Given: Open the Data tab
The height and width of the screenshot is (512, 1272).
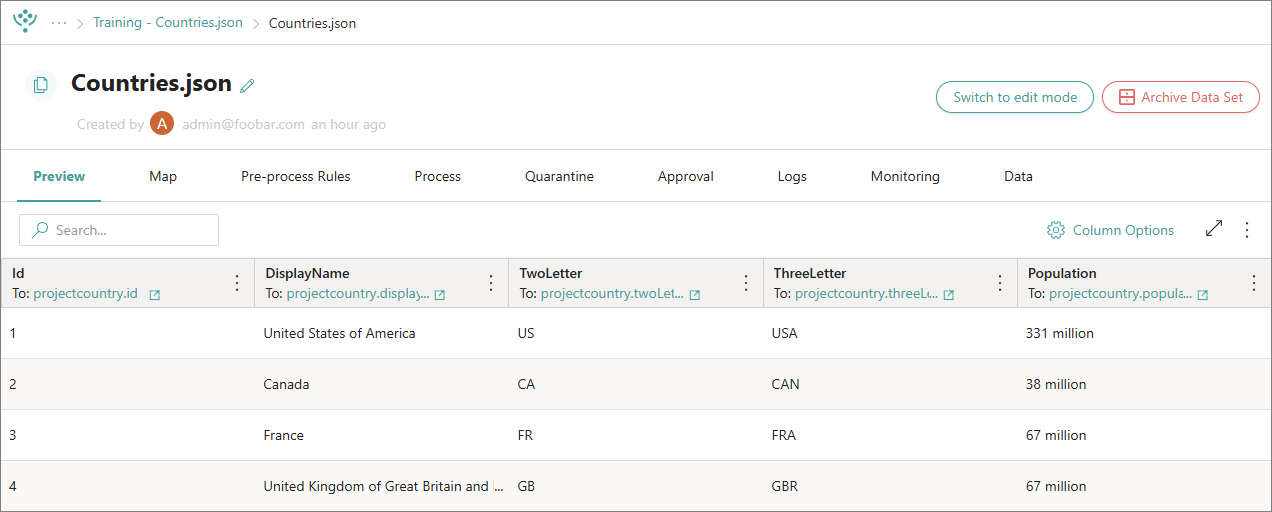Looking at the screenshot, I should [x=1018, y=176].
